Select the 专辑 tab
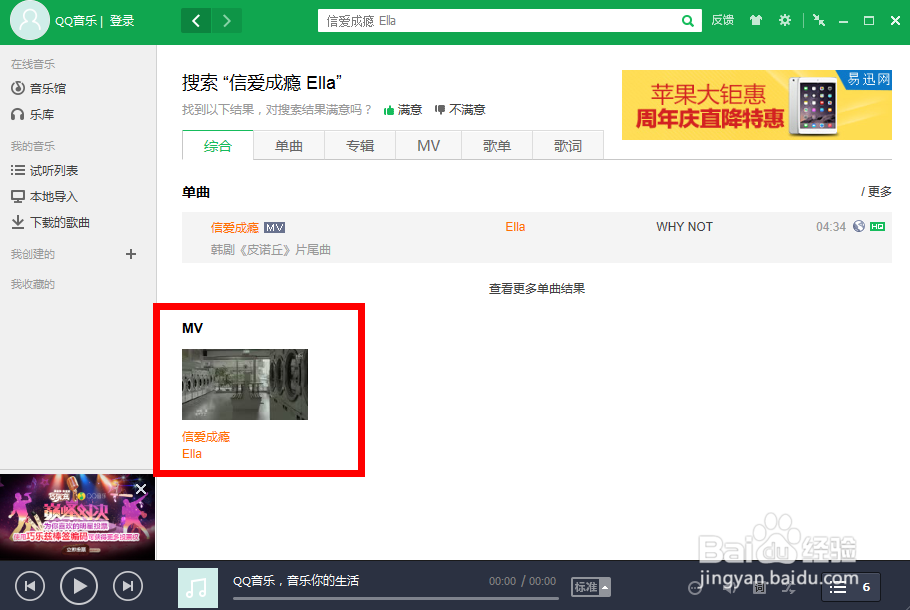The height and width of the screenshot is (610, 910). pos(360,146)
